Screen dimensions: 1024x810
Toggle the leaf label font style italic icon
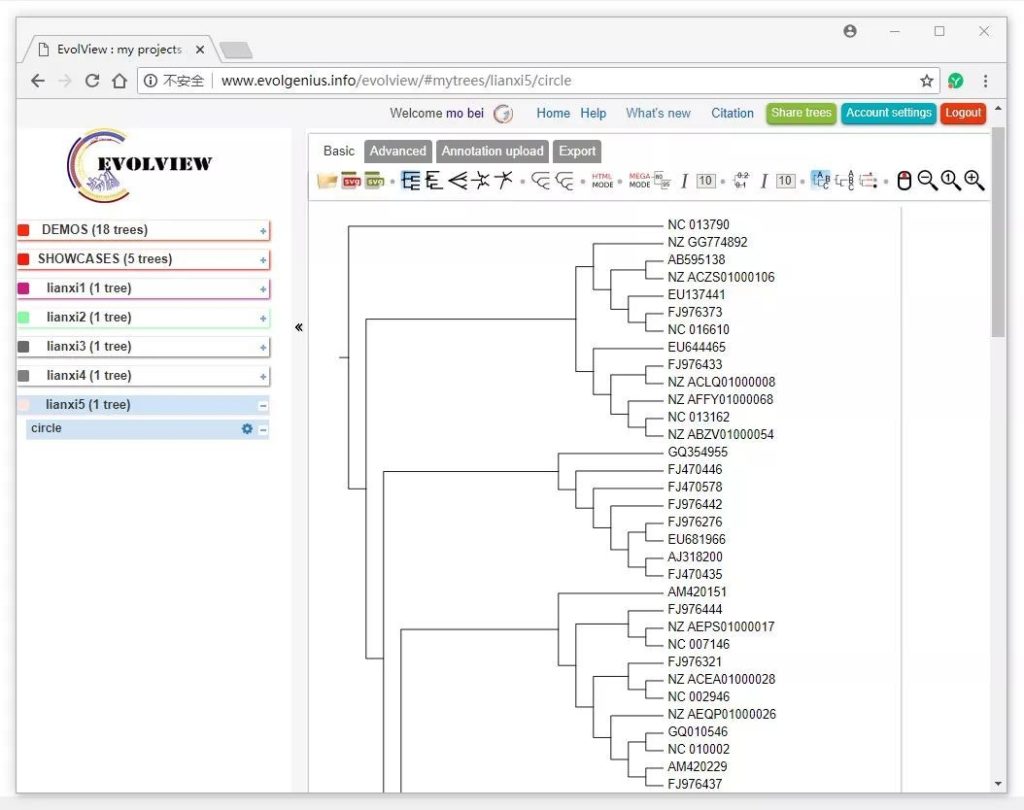764,181
